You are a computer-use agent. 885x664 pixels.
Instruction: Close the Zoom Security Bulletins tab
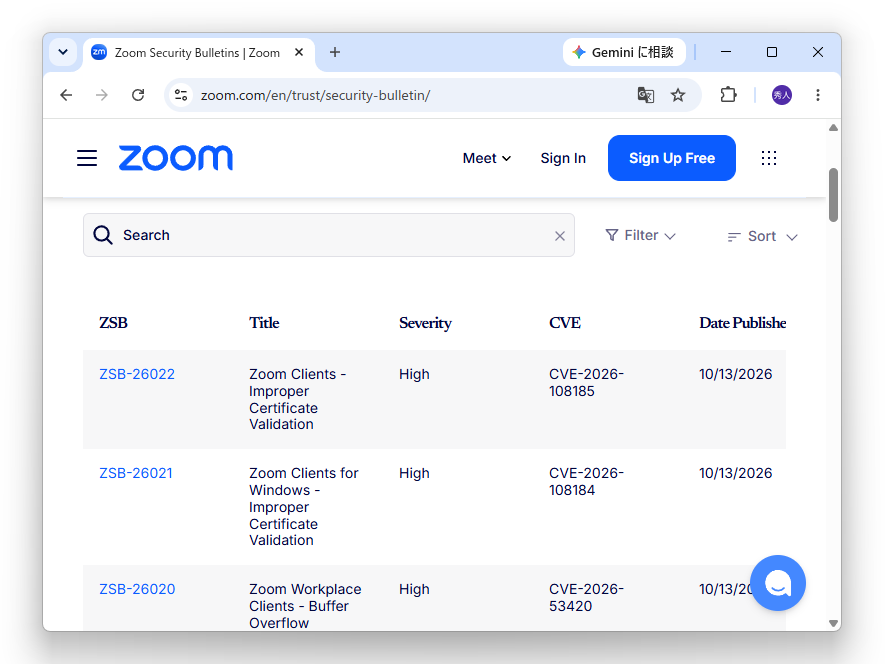[299, 52]
